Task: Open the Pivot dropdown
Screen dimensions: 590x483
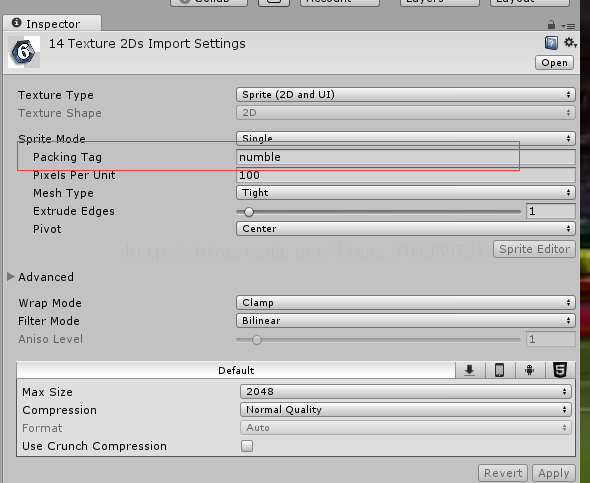Action: [406, 229]
